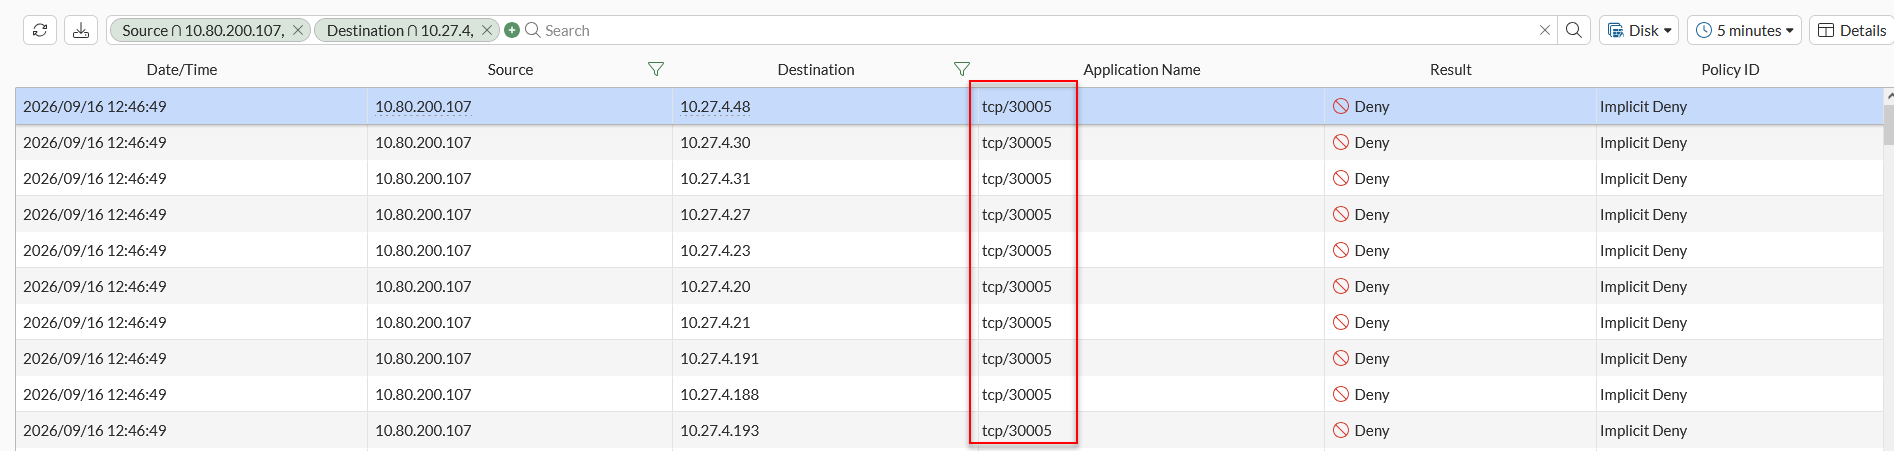Click tcp/30005 in the 10.27.4.191 row
Screen dimensions: 1894x451
pos(1017,359)
